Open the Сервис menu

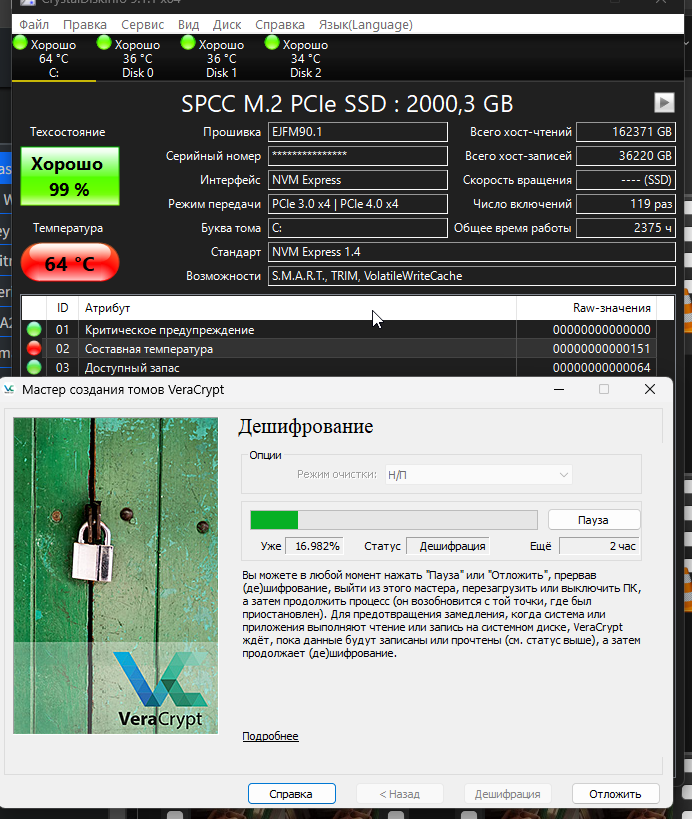[x=143, y=25]
